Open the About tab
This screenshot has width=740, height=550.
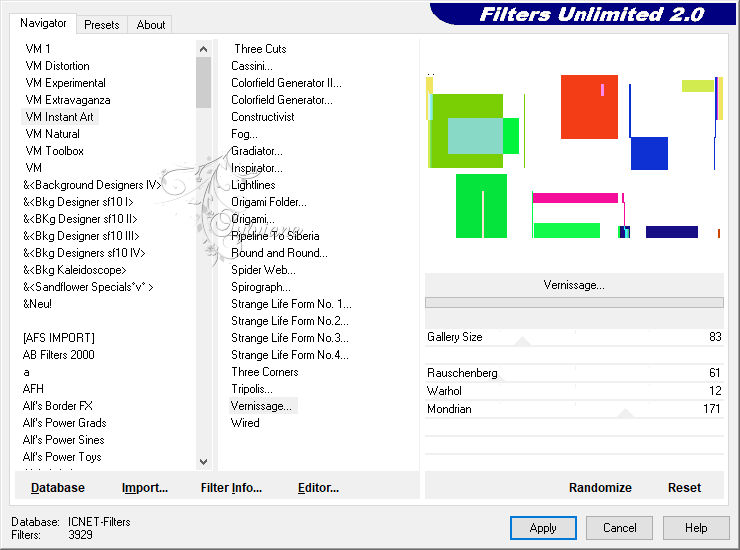point(151,25)
